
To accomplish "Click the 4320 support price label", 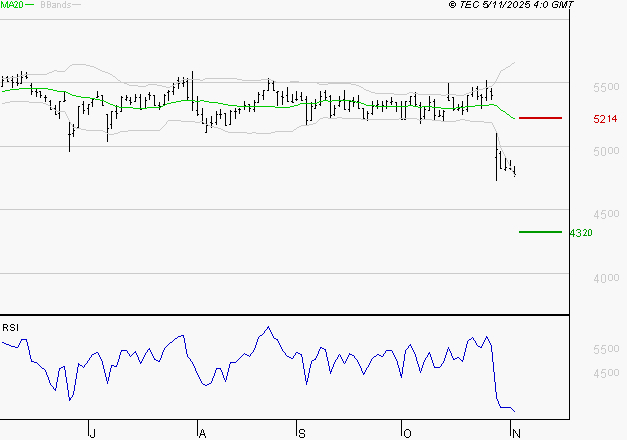I will pos(581,233).
